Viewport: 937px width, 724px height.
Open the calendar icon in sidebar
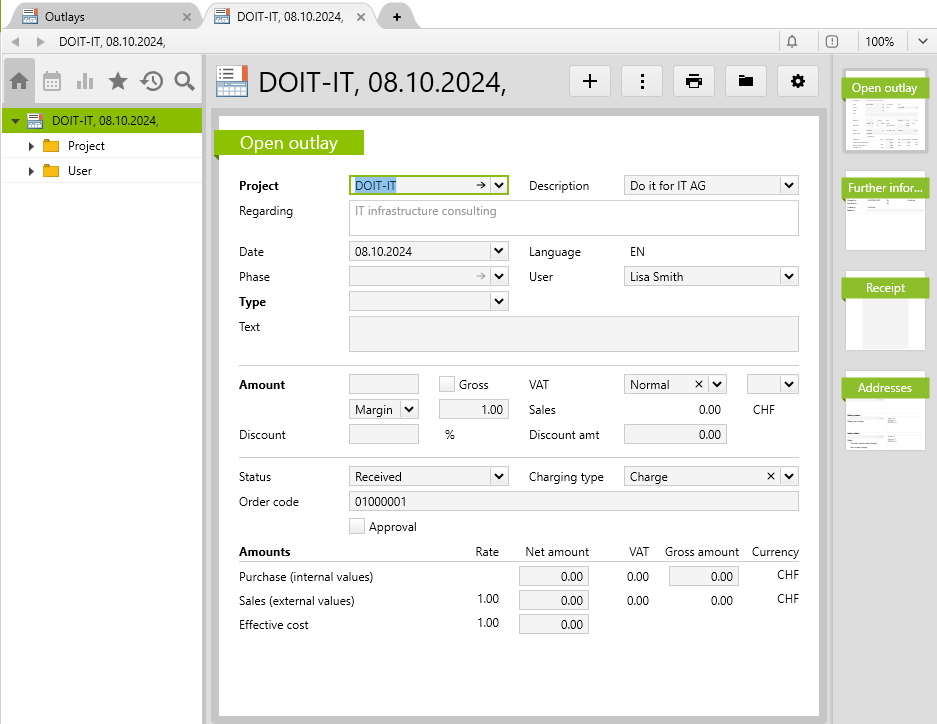coord(52,81)
